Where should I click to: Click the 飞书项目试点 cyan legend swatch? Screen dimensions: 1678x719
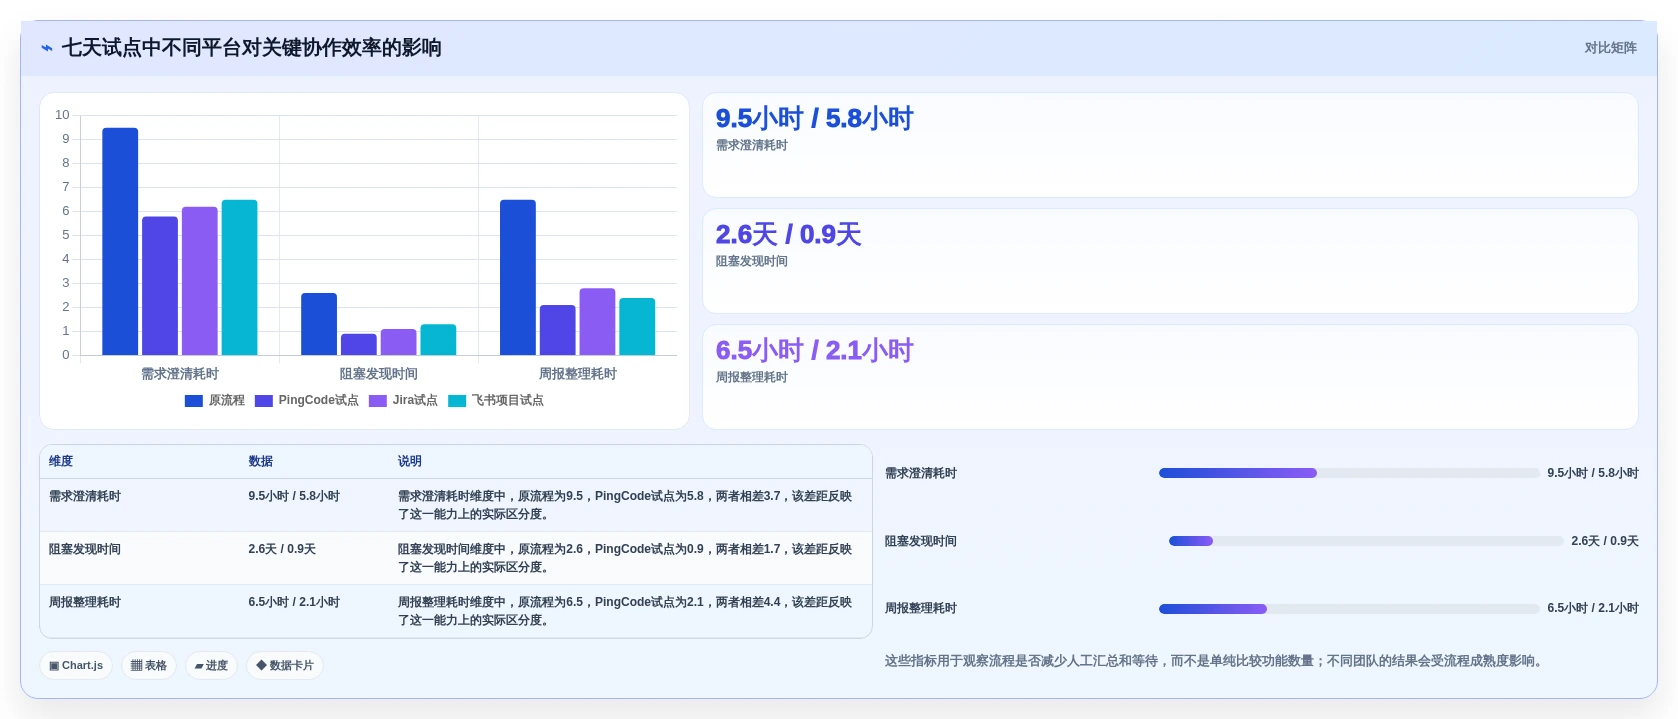pos(457,401)
